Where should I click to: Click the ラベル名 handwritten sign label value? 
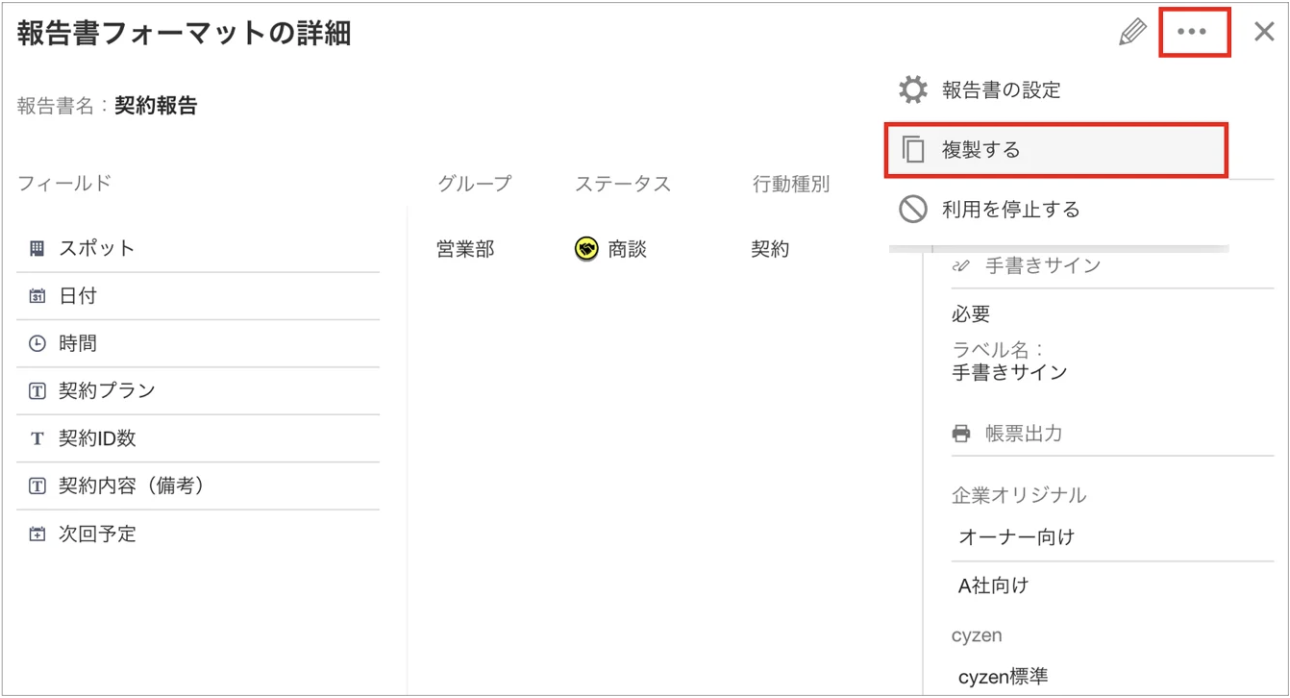pyautogui.click(x=1010, y=373)
